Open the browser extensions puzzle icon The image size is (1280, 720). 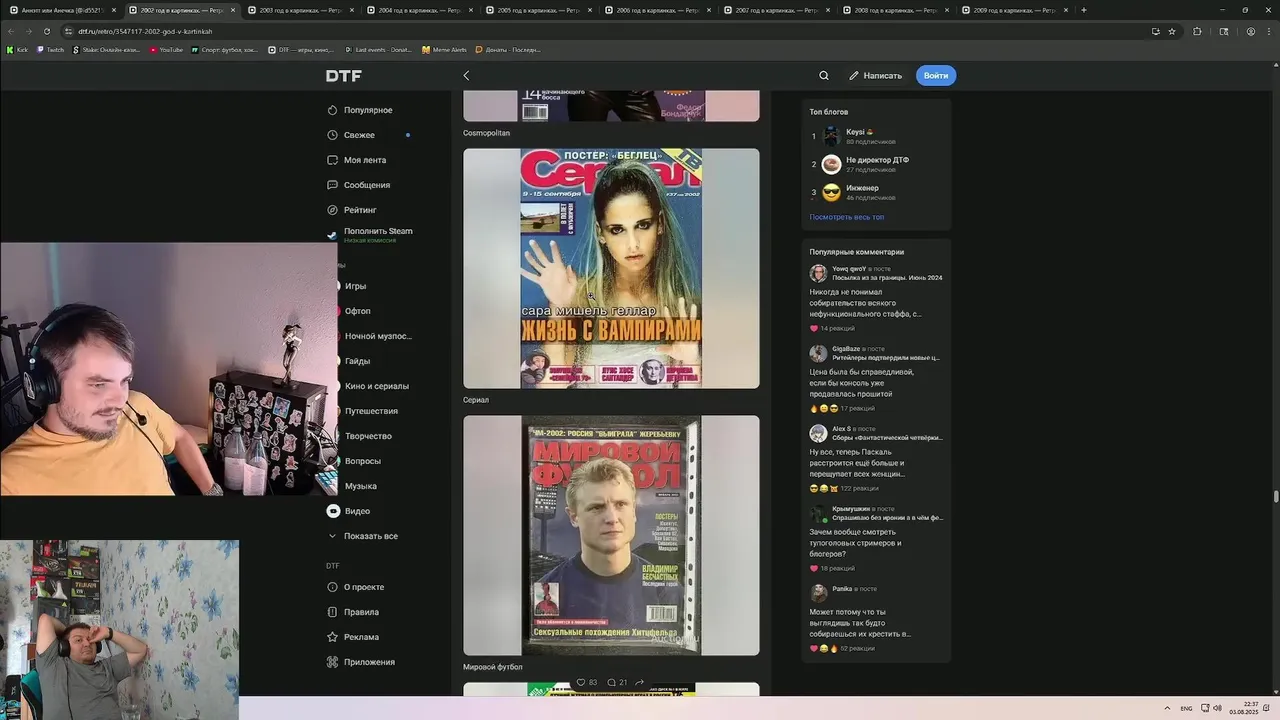click(x=1197, y=31)
